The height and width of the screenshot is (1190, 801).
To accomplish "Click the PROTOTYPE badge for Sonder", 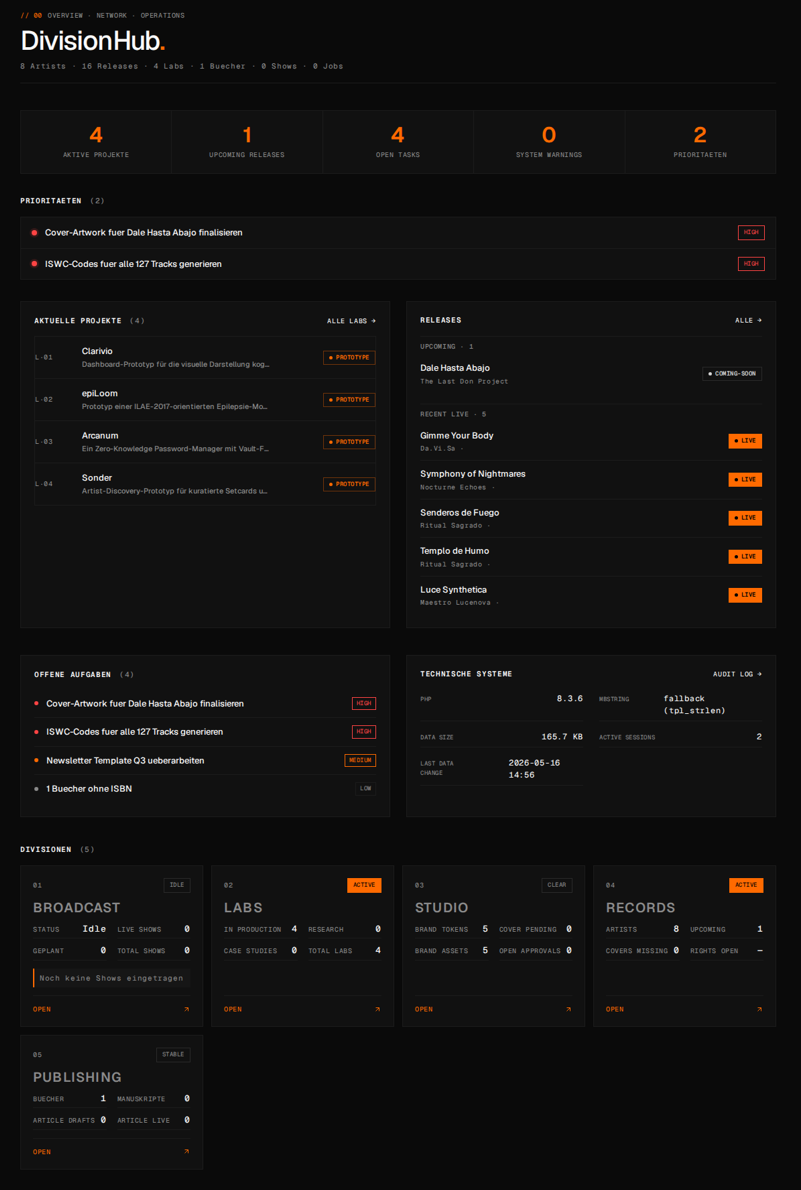I will tap(349, 484).
